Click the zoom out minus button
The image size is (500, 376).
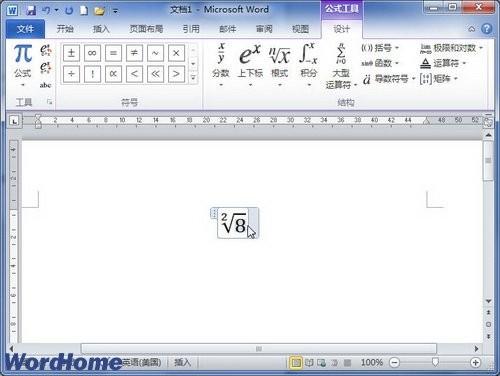point(394,362)
